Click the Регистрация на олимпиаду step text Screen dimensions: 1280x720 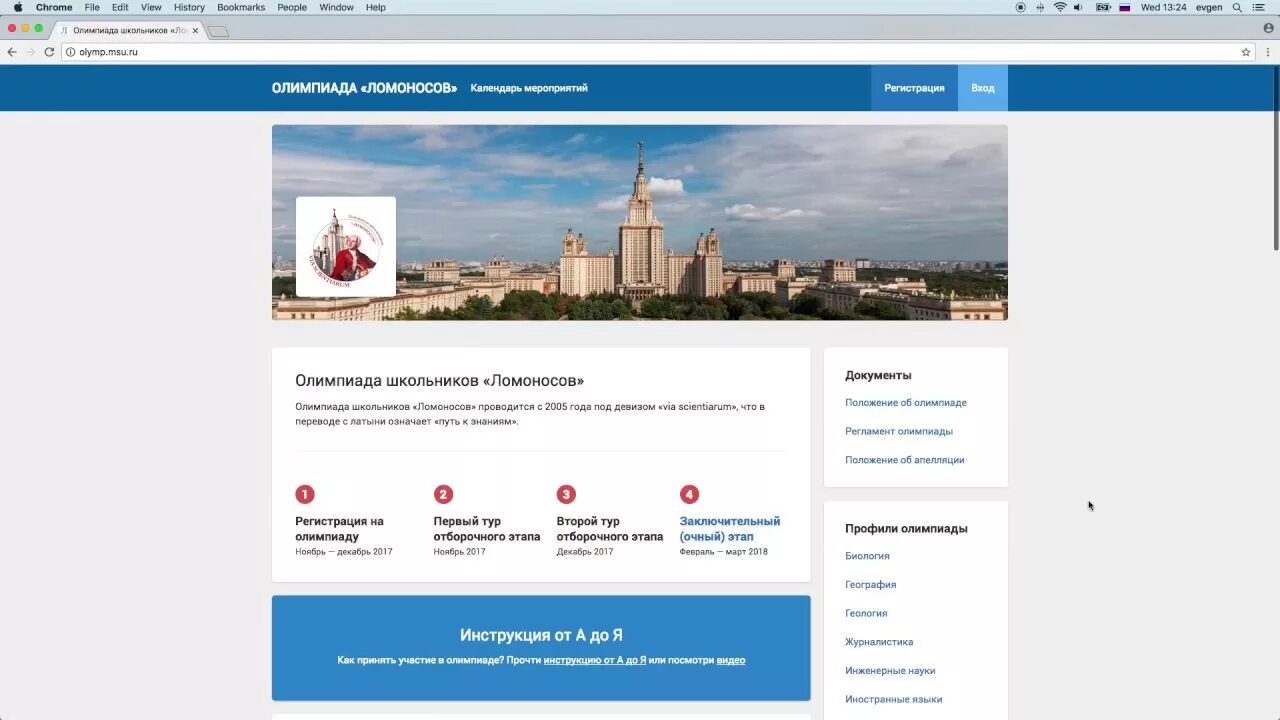point(339,529)
